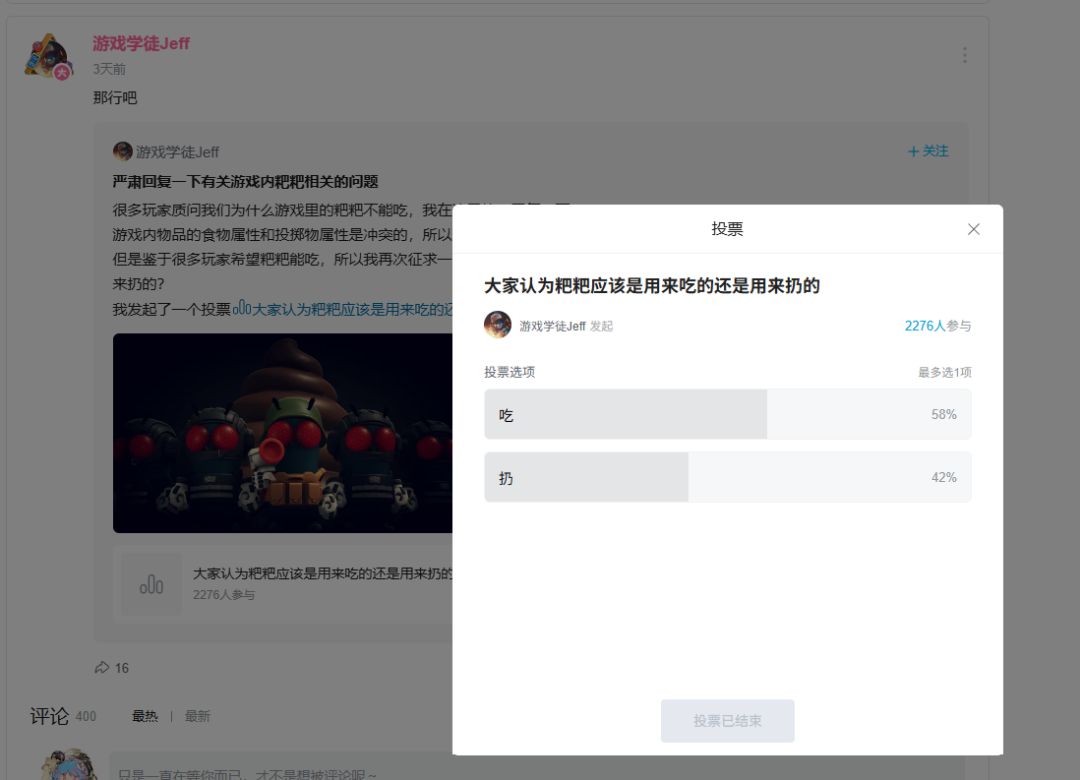Select the 扔 poll option
This screenshot has width=1080, height=780.
point(728,477)
